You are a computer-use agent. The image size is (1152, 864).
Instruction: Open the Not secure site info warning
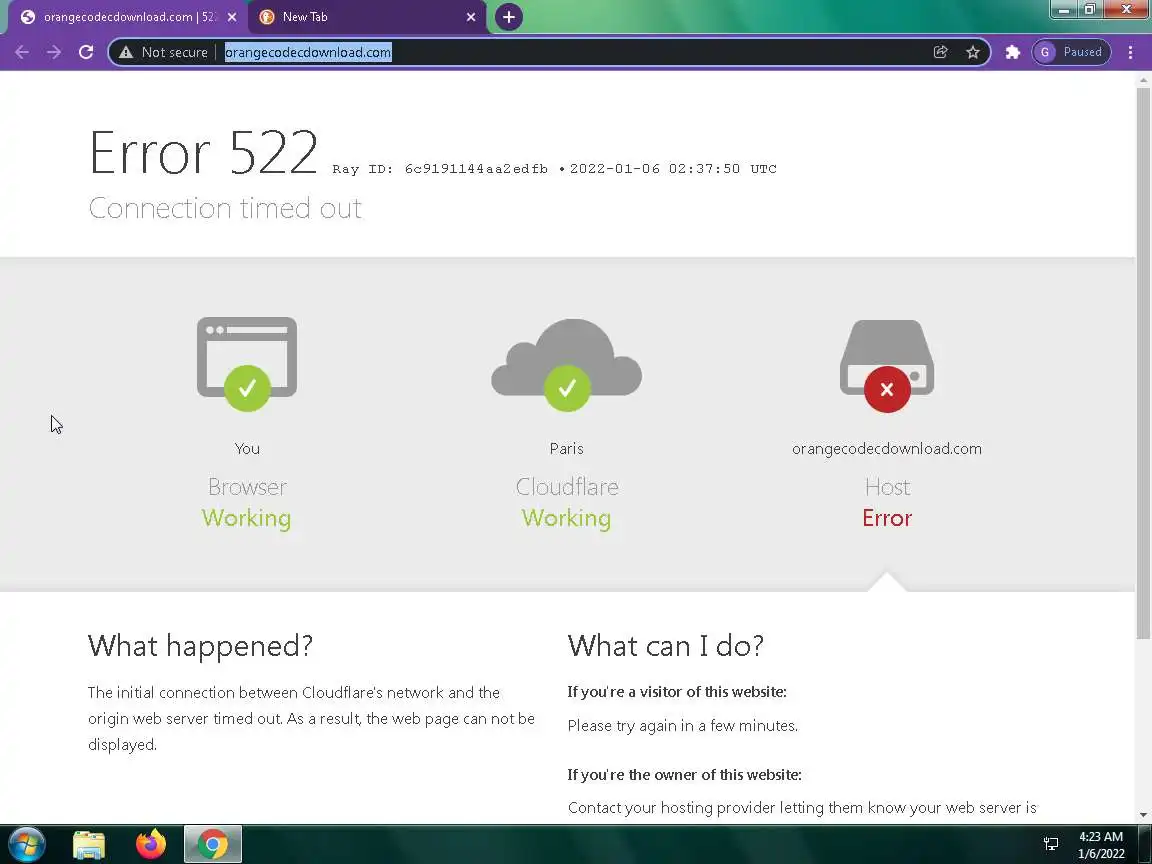(x=164, y=52)
